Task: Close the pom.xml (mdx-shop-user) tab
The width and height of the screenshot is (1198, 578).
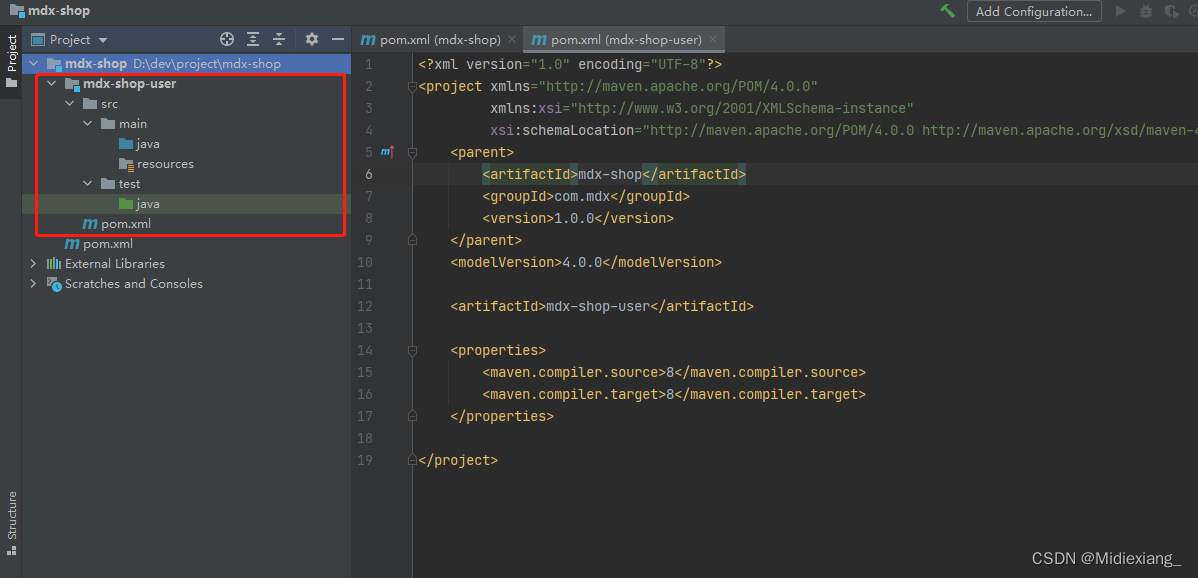Action: pos(713,40)
